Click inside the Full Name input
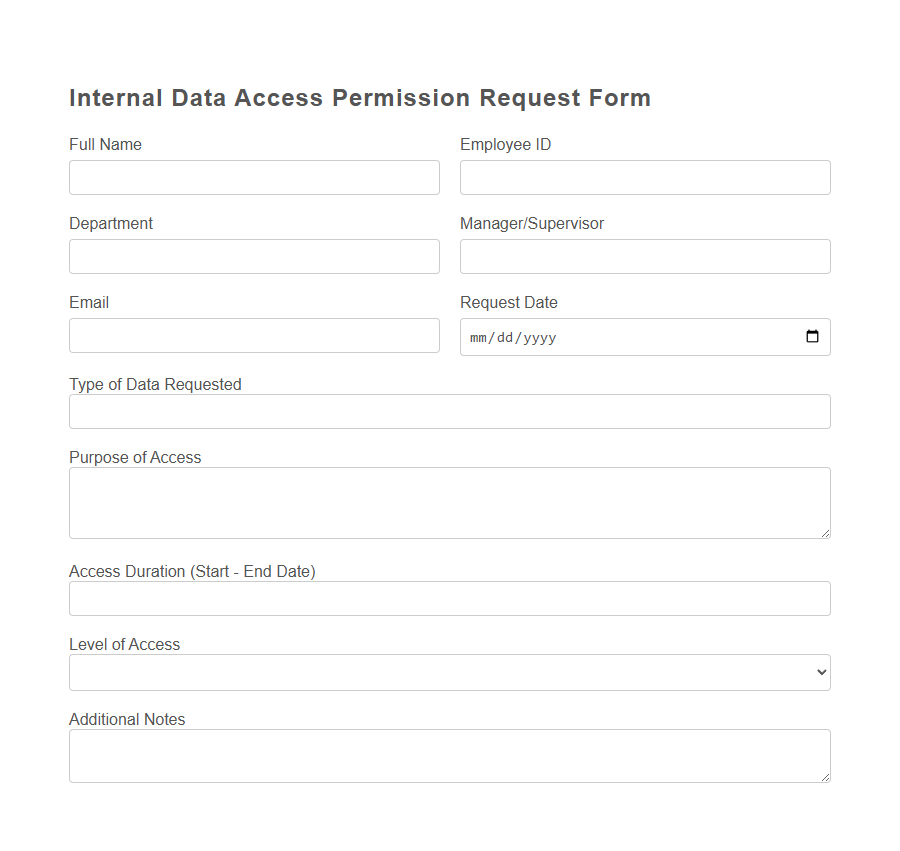The height and width of the screenshot is (851, 900). pos(254,177)
